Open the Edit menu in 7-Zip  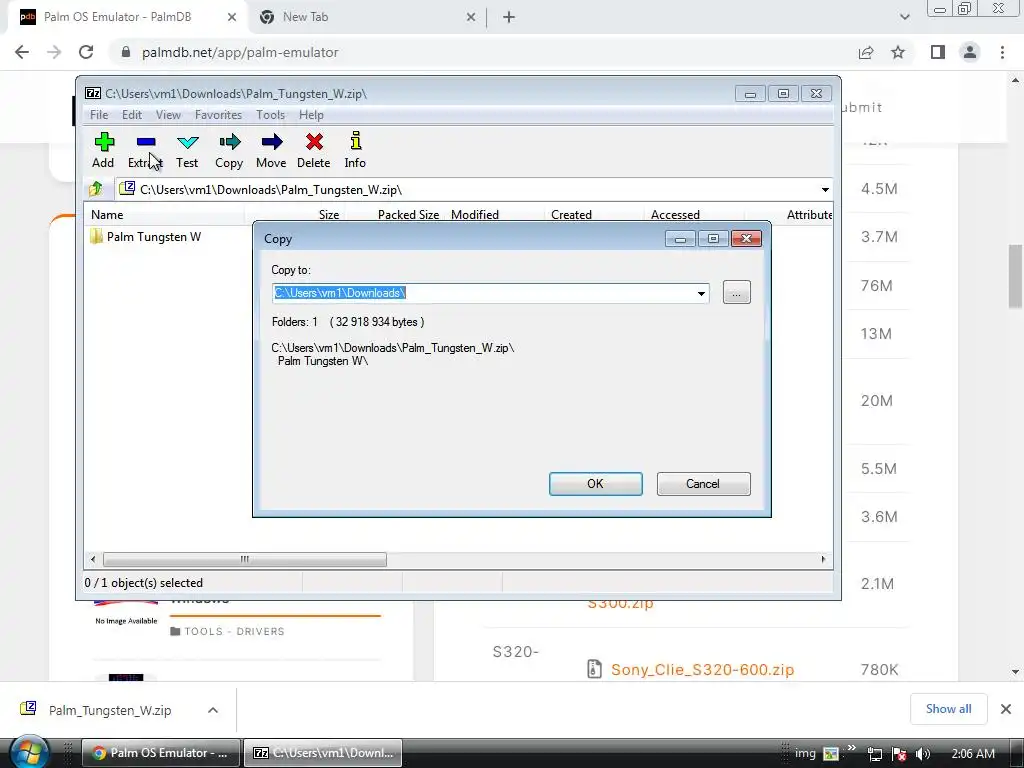point(132,115)
